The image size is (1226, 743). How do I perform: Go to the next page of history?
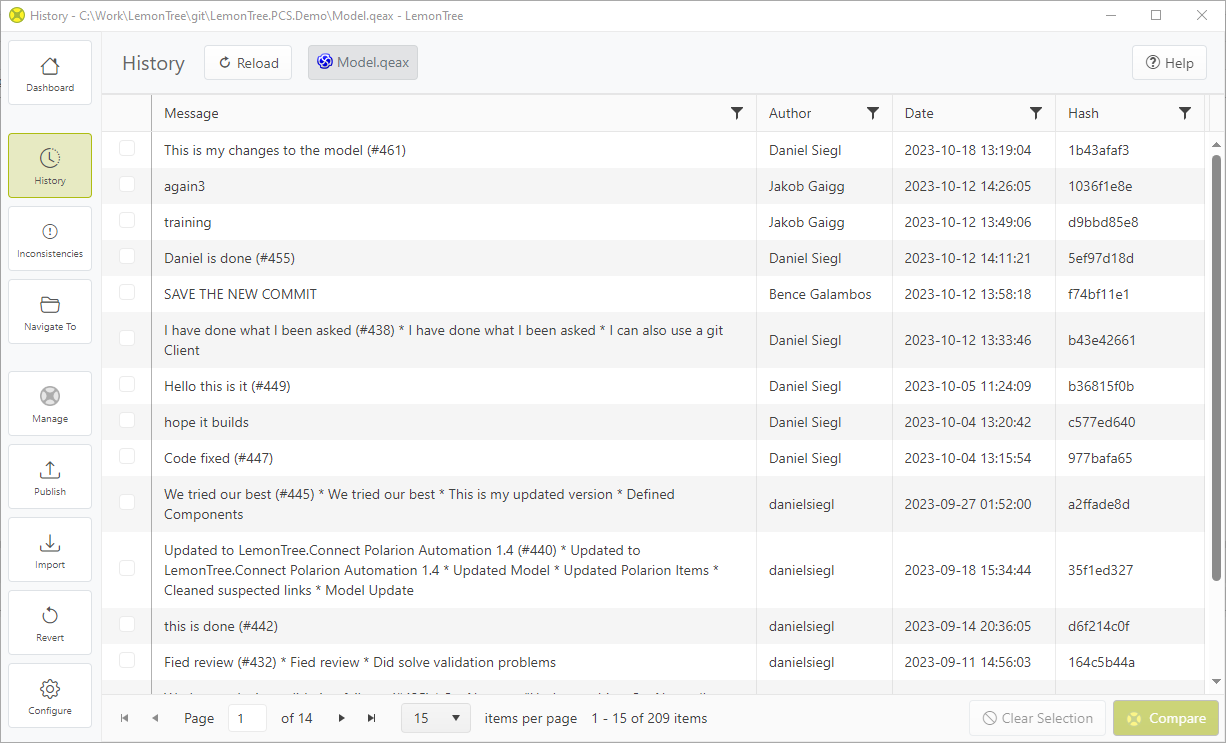coord(342,718)
